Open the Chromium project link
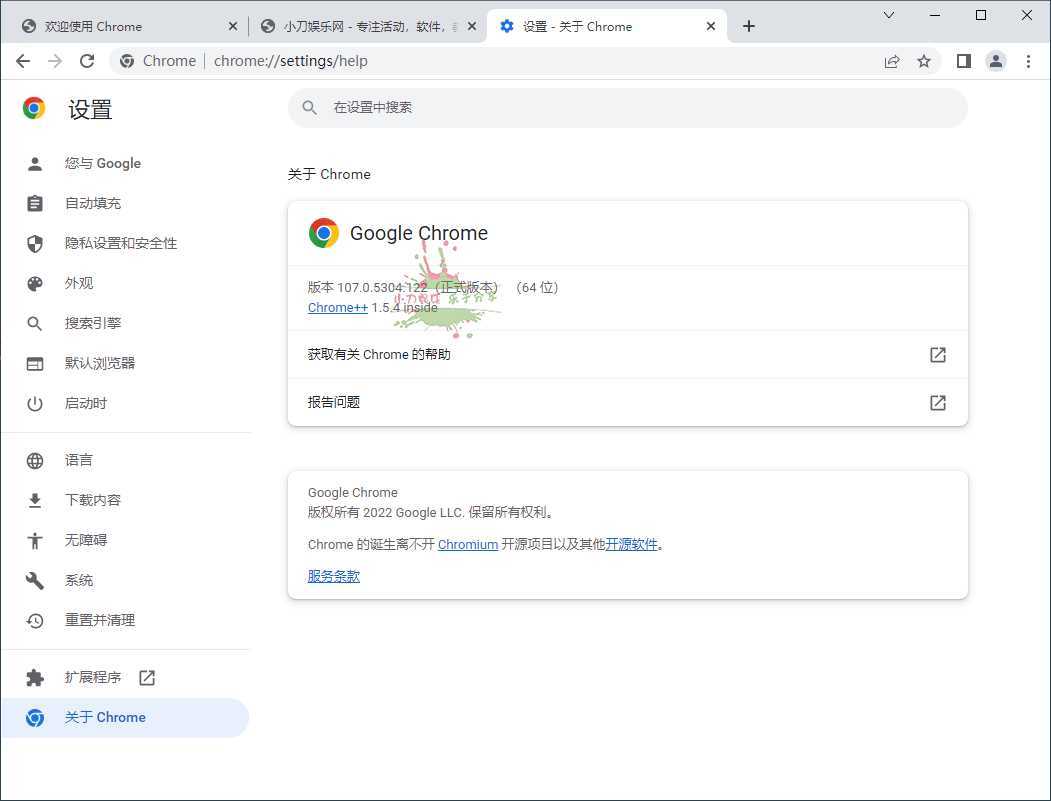The width and height of the screenshot is (1051, 801). [x=467, y=545]
